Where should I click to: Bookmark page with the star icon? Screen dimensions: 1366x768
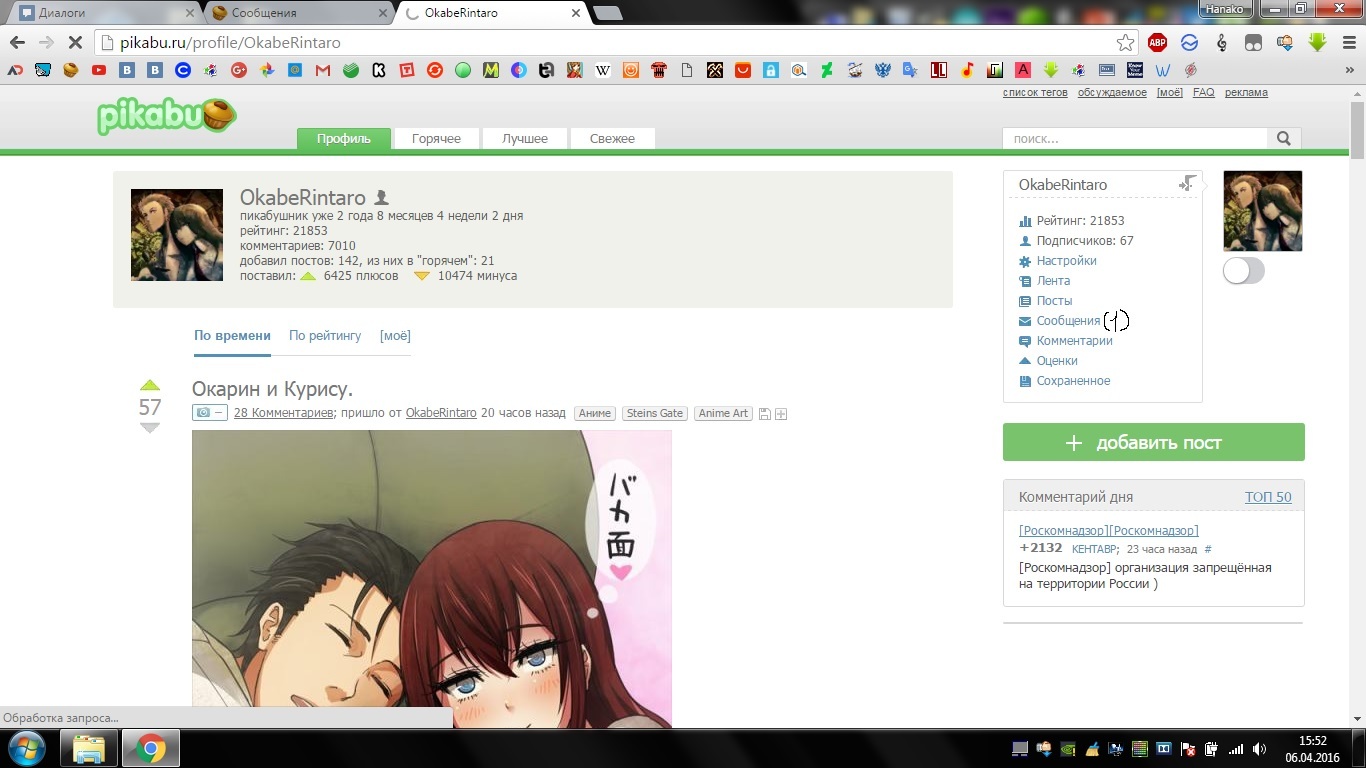pos(1126,43)
